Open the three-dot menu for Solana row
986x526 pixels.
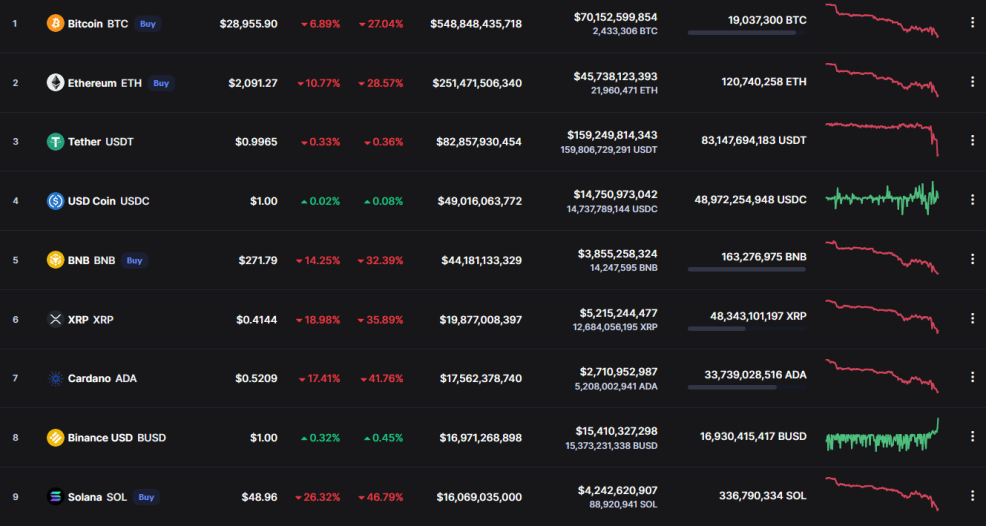(972, 496)
